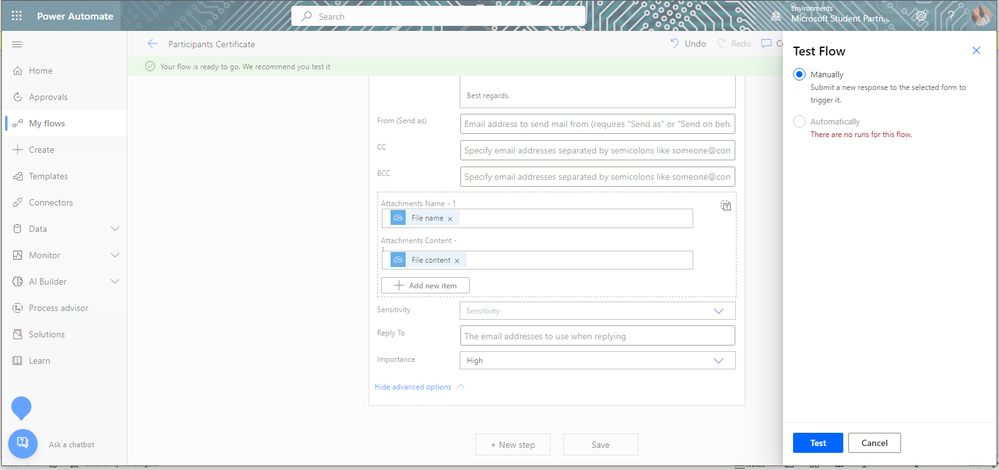Open My flows in the navigation

click(x=47, y=124)
